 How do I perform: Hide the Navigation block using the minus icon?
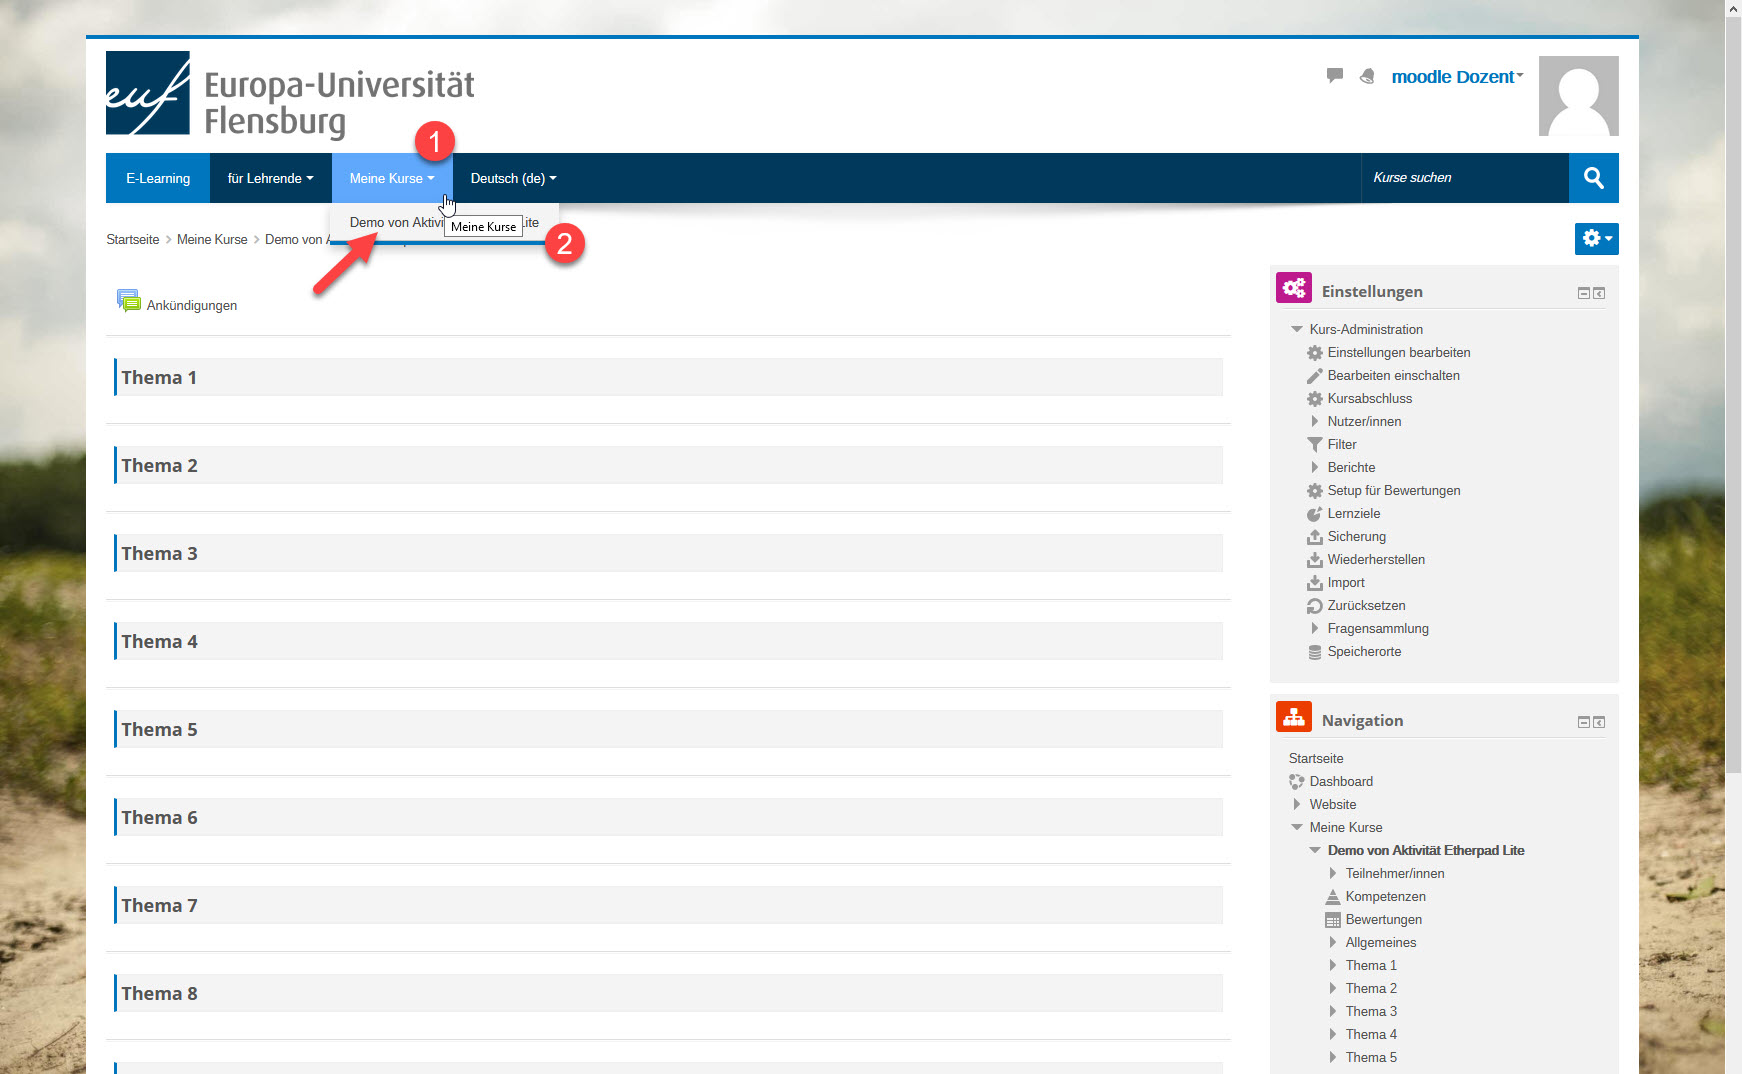click(x=1583, y=722)
